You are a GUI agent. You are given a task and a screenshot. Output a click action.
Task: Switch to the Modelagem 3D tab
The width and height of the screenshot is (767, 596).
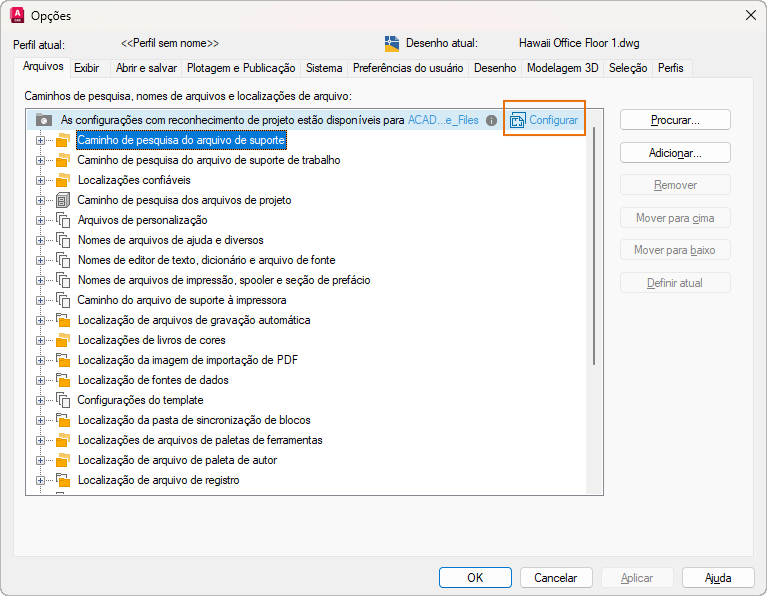563,68
